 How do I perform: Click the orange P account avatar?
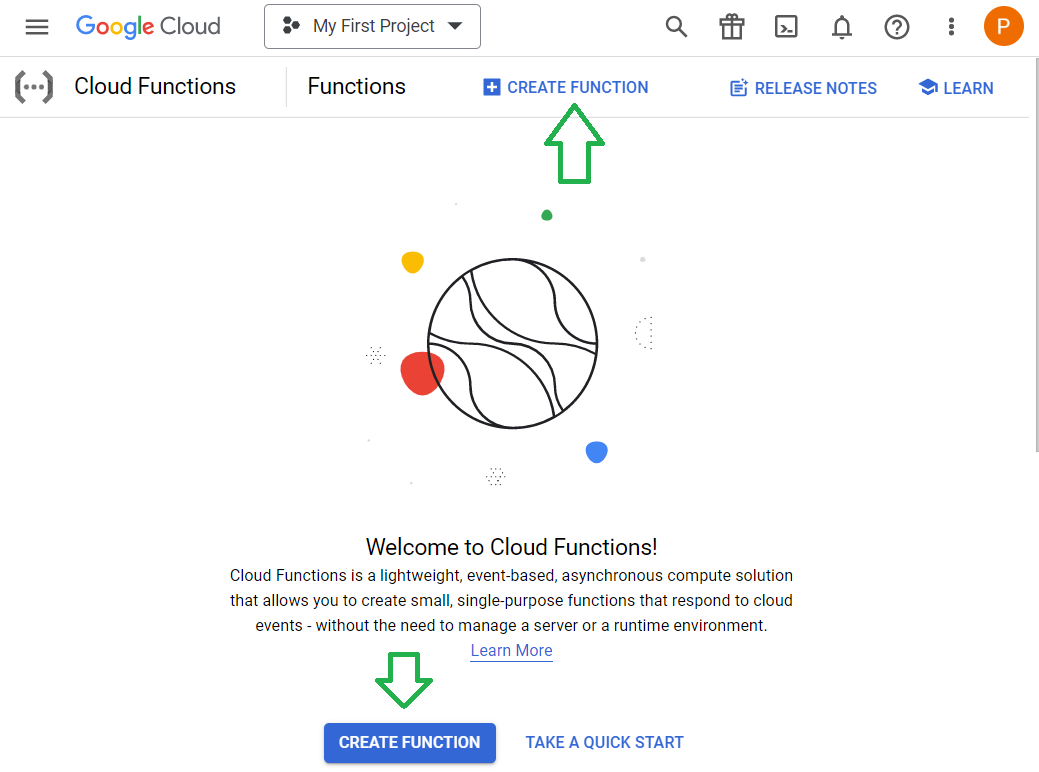(x=1003, y=27)
